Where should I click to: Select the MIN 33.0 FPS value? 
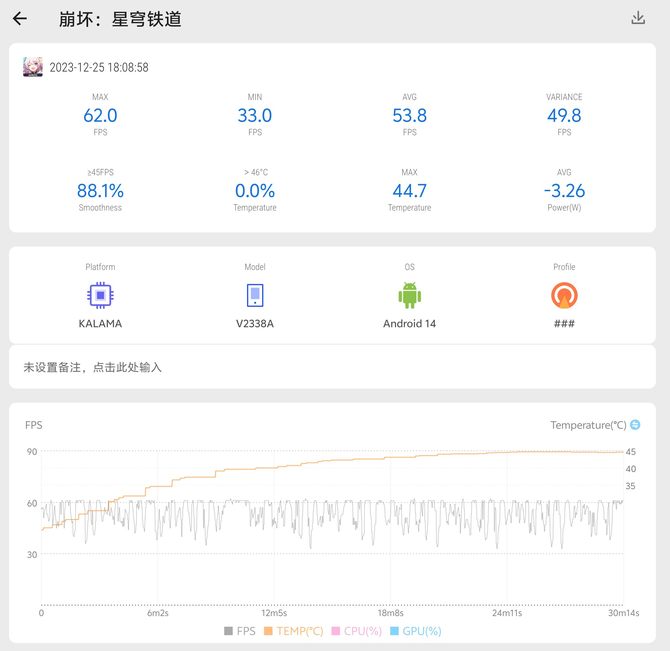(x=255, y=115)
